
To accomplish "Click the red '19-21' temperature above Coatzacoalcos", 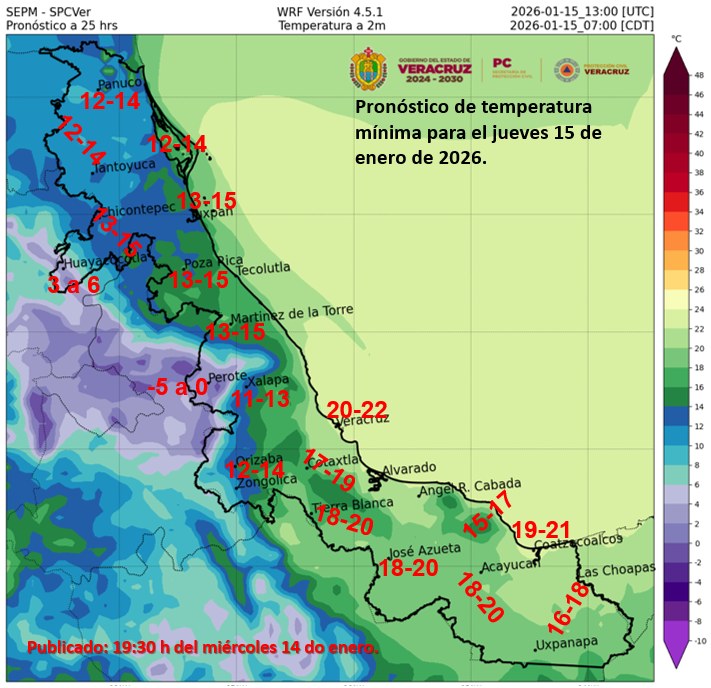I will 541,529.
